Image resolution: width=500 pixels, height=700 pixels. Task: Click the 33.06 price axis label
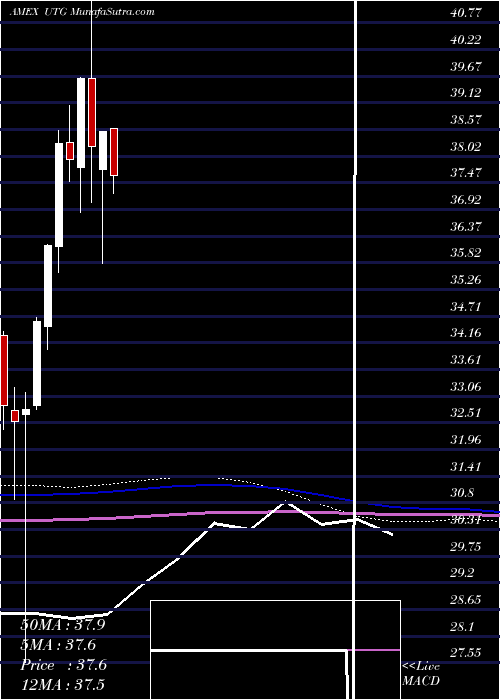[x=466, y=386]
